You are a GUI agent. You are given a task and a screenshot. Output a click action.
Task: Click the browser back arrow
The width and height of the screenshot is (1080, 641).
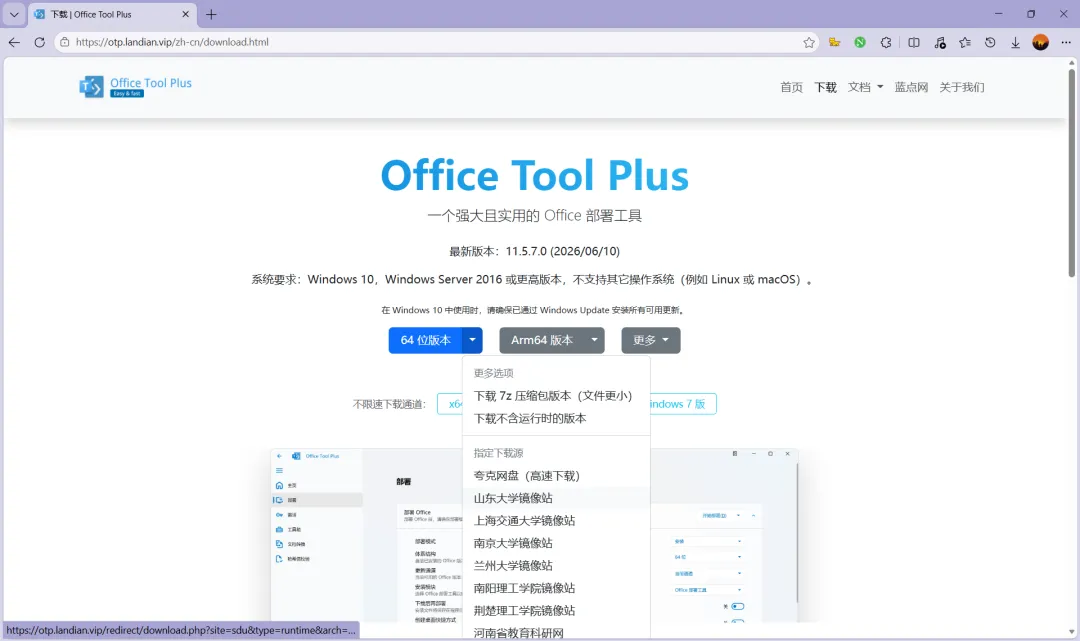(14, 42)
